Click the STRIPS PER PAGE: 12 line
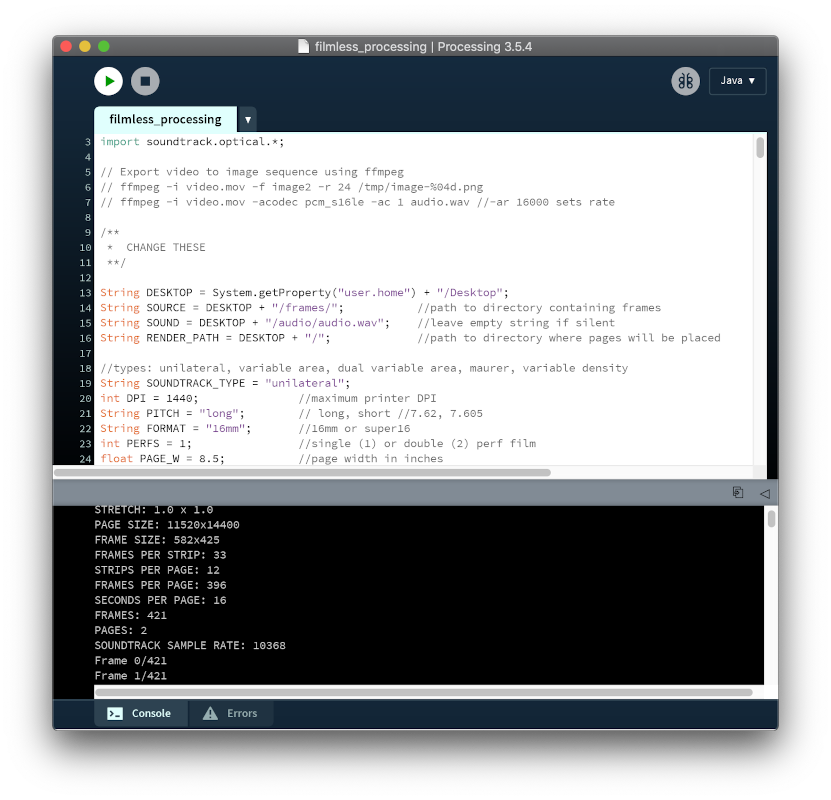 click(x=157, y=570)
